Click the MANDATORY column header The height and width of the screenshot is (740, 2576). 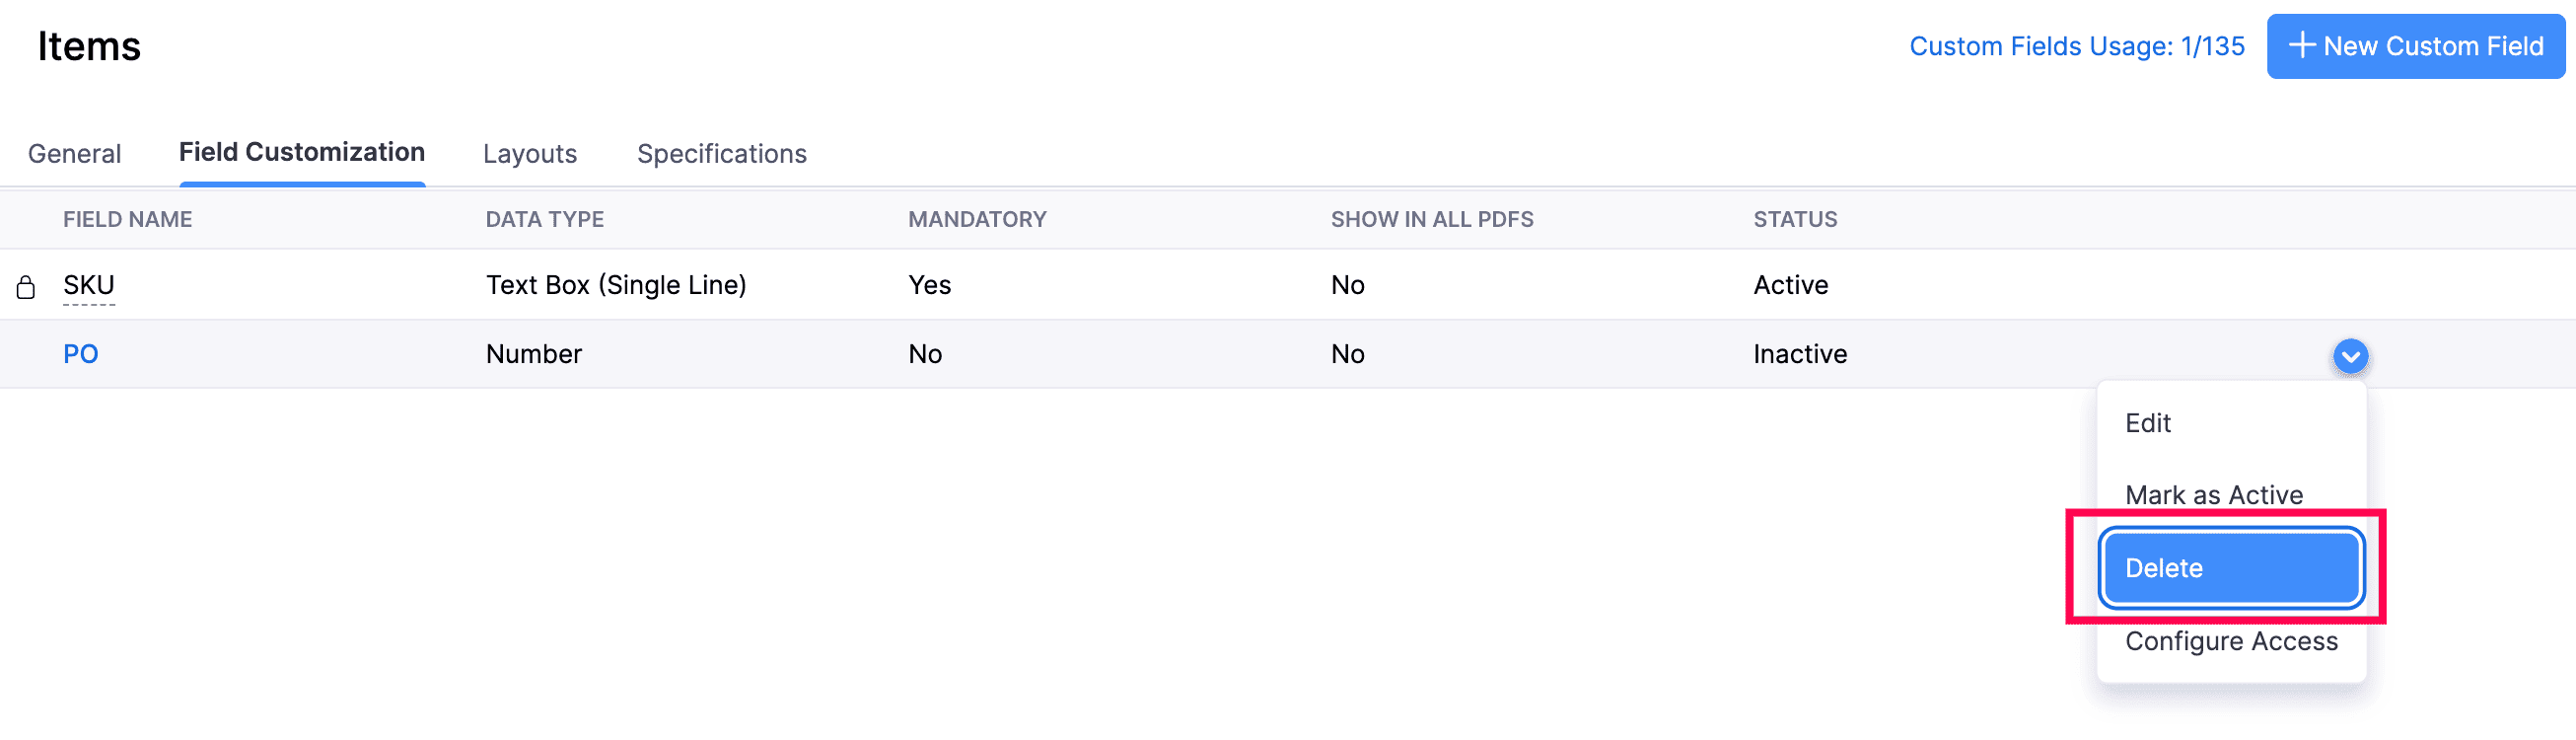coord(976,219)
